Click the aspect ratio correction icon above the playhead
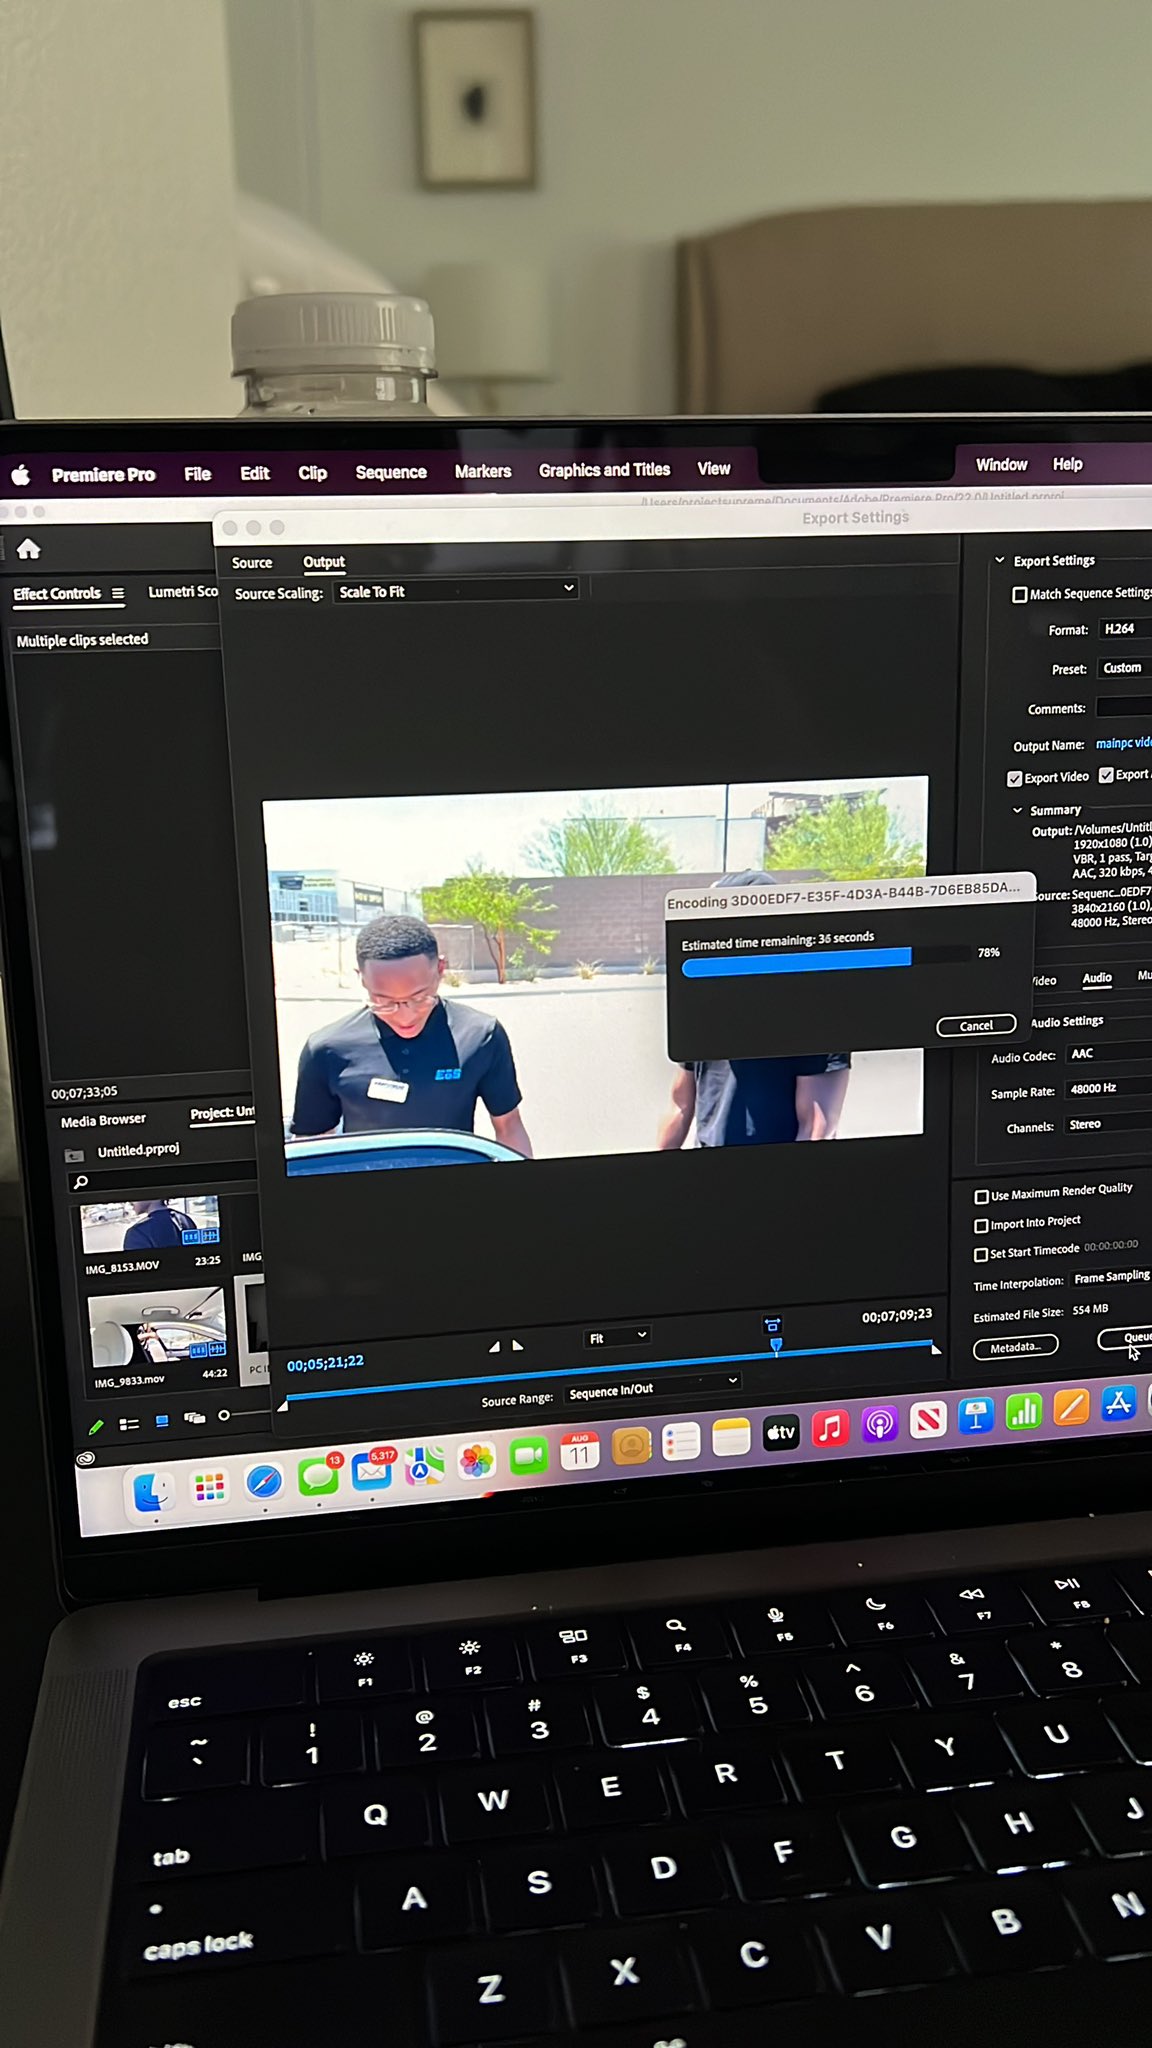The width and height of the screenshot is (1152, 2048). (772, 1325)
